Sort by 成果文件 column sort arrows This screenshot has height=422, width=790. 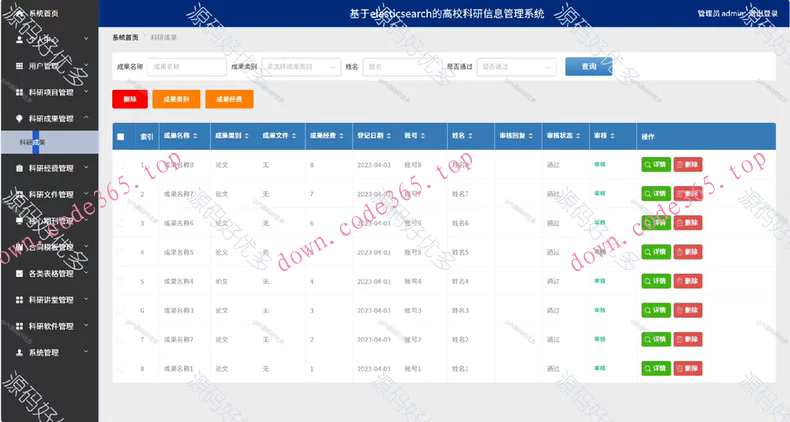pyautogui.click(x=294, y=136)
